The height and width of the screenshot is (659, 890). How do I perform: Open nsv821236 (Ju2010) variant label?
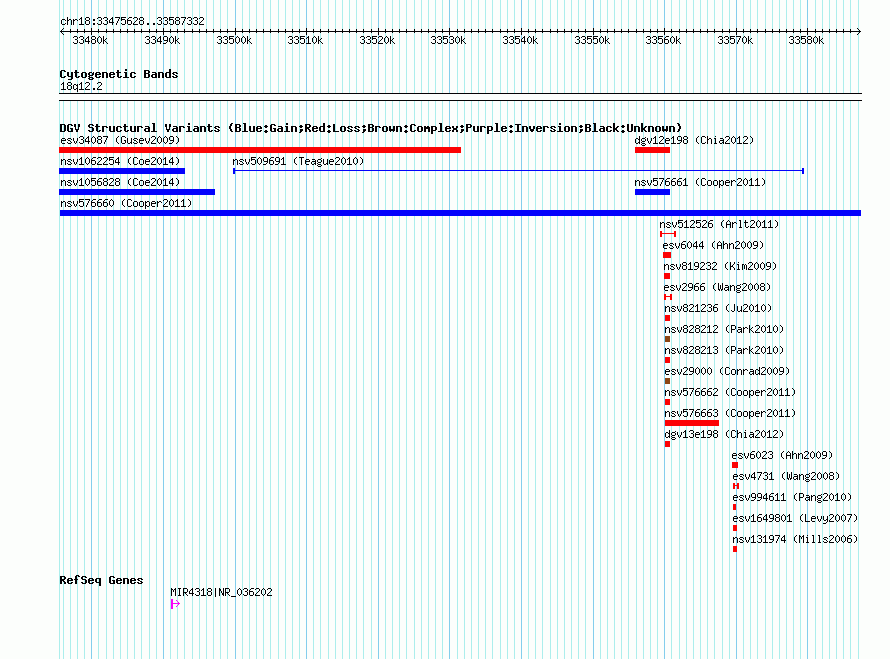click(718, 308)
